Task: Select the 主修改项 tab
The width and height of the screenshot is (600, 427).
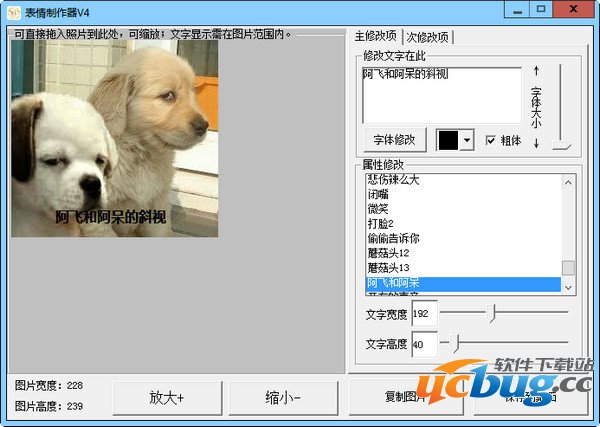Action: (376, 37)
